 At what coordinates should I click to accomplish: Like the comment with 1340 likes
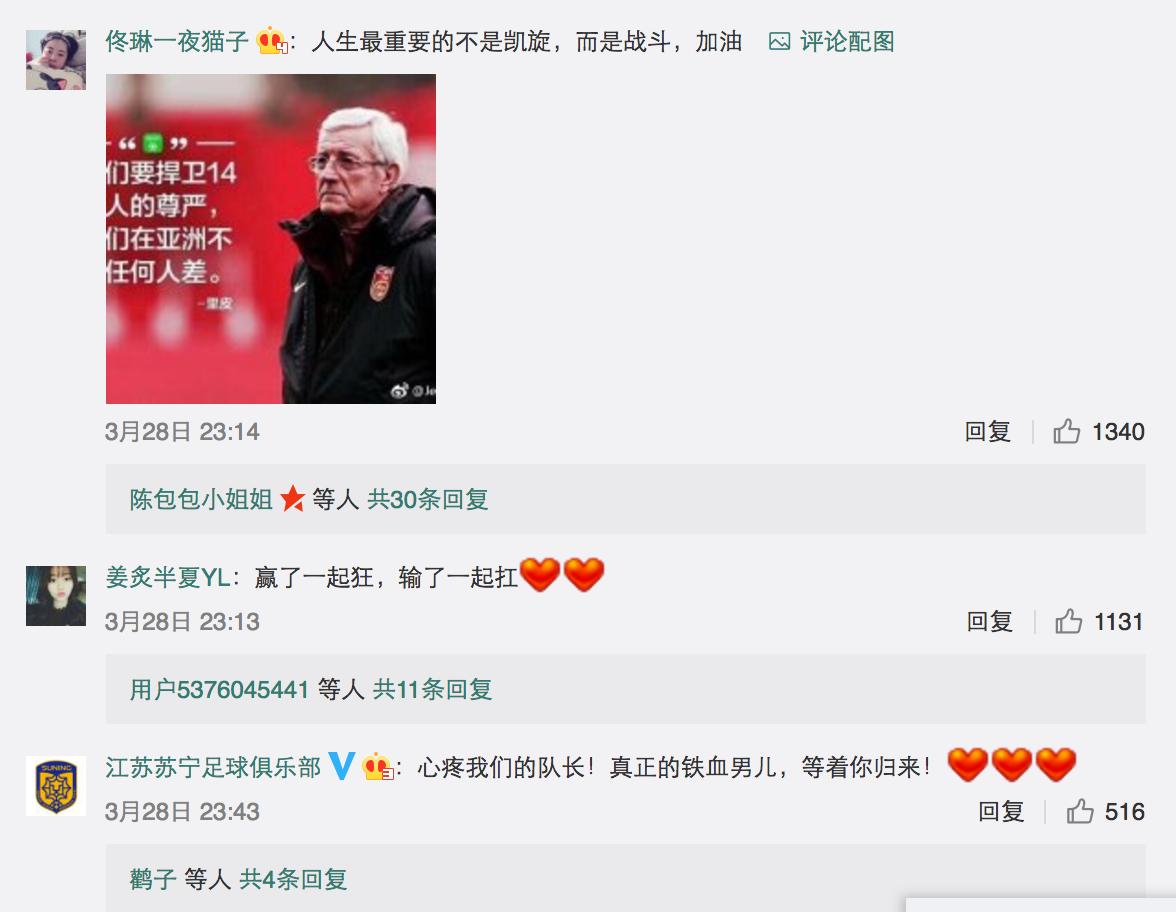(x=1066, y=431)
